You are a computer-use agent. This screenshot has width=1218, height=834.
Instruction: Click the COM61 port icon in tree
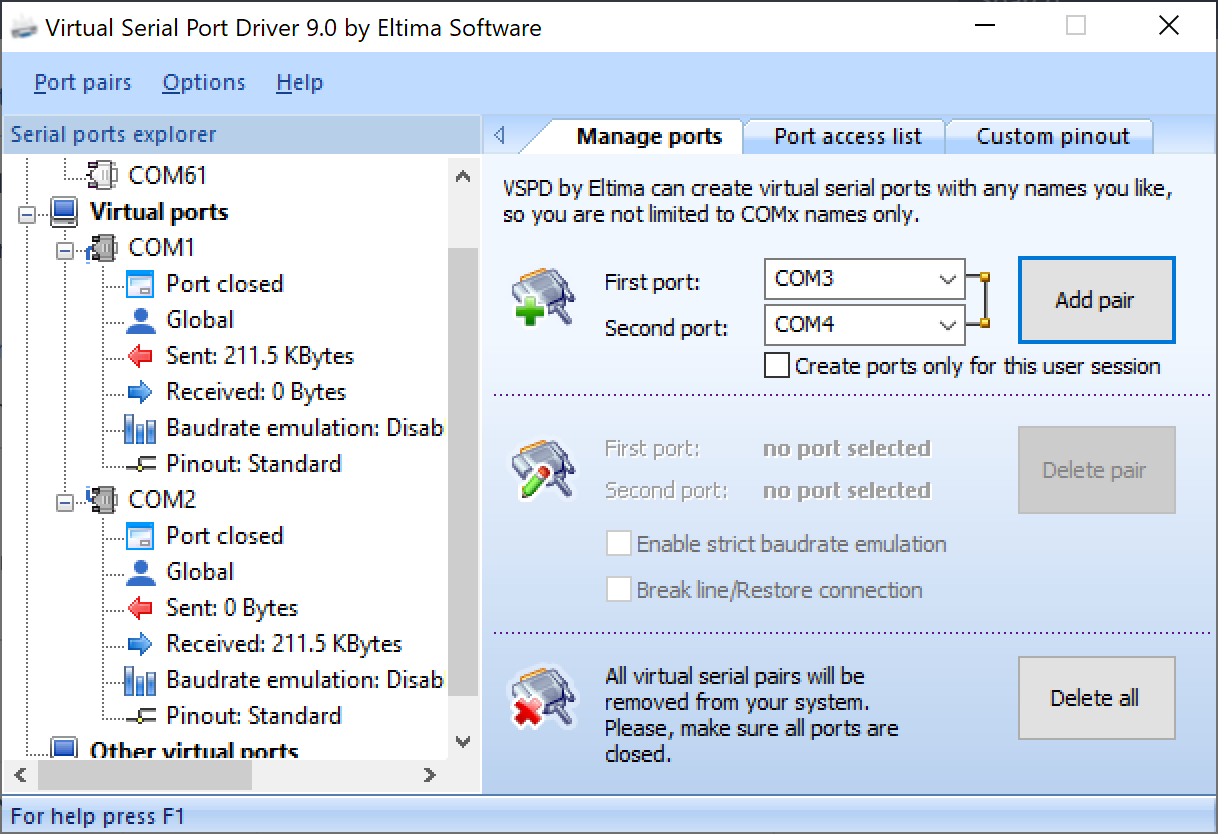pyautogui.click(x=102, y=175)
